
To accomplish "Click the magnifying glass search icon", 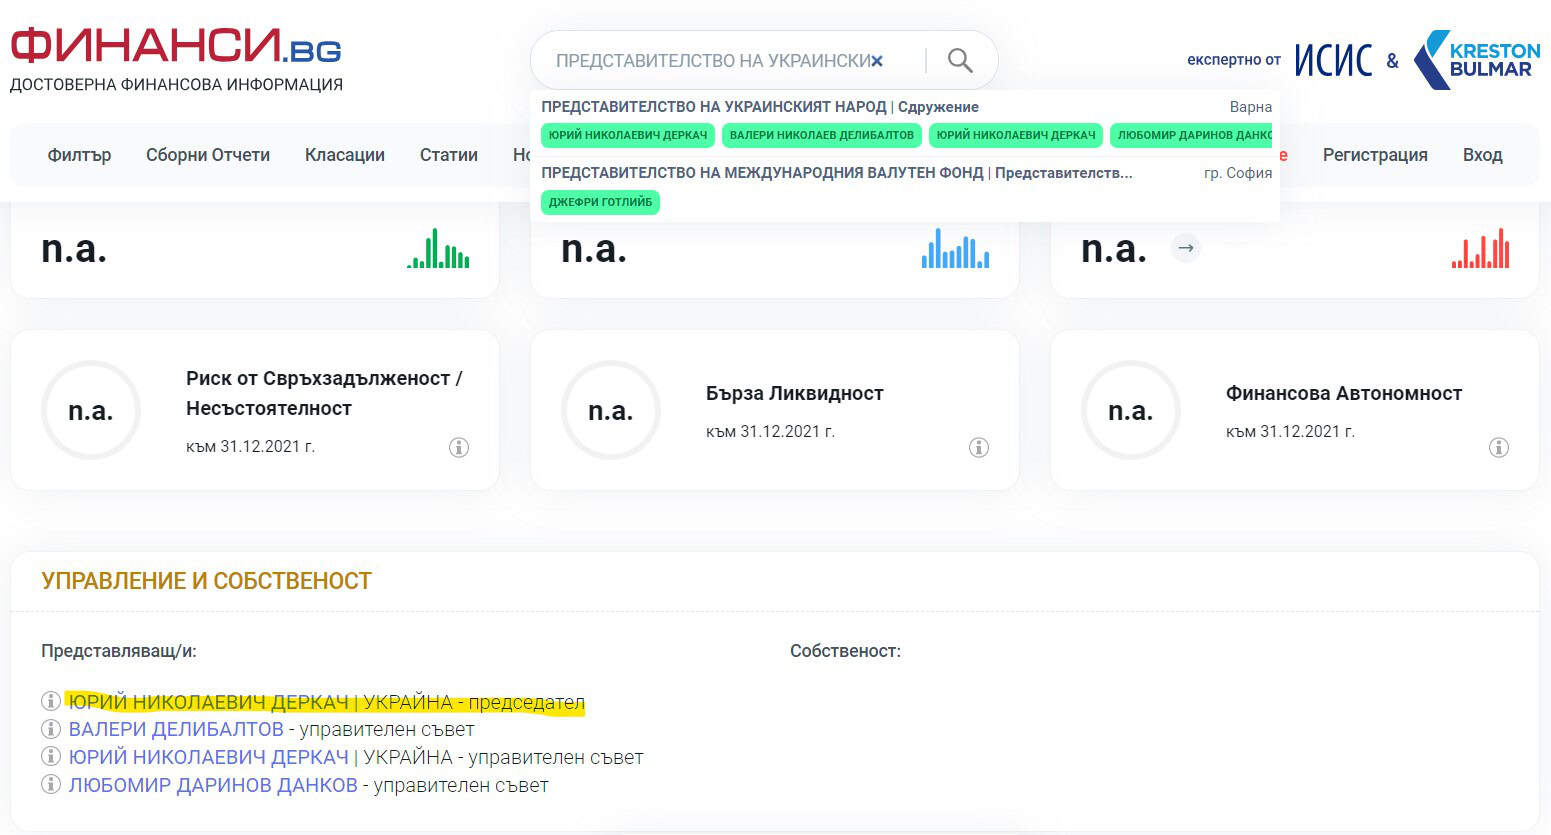I will (960, 61).
